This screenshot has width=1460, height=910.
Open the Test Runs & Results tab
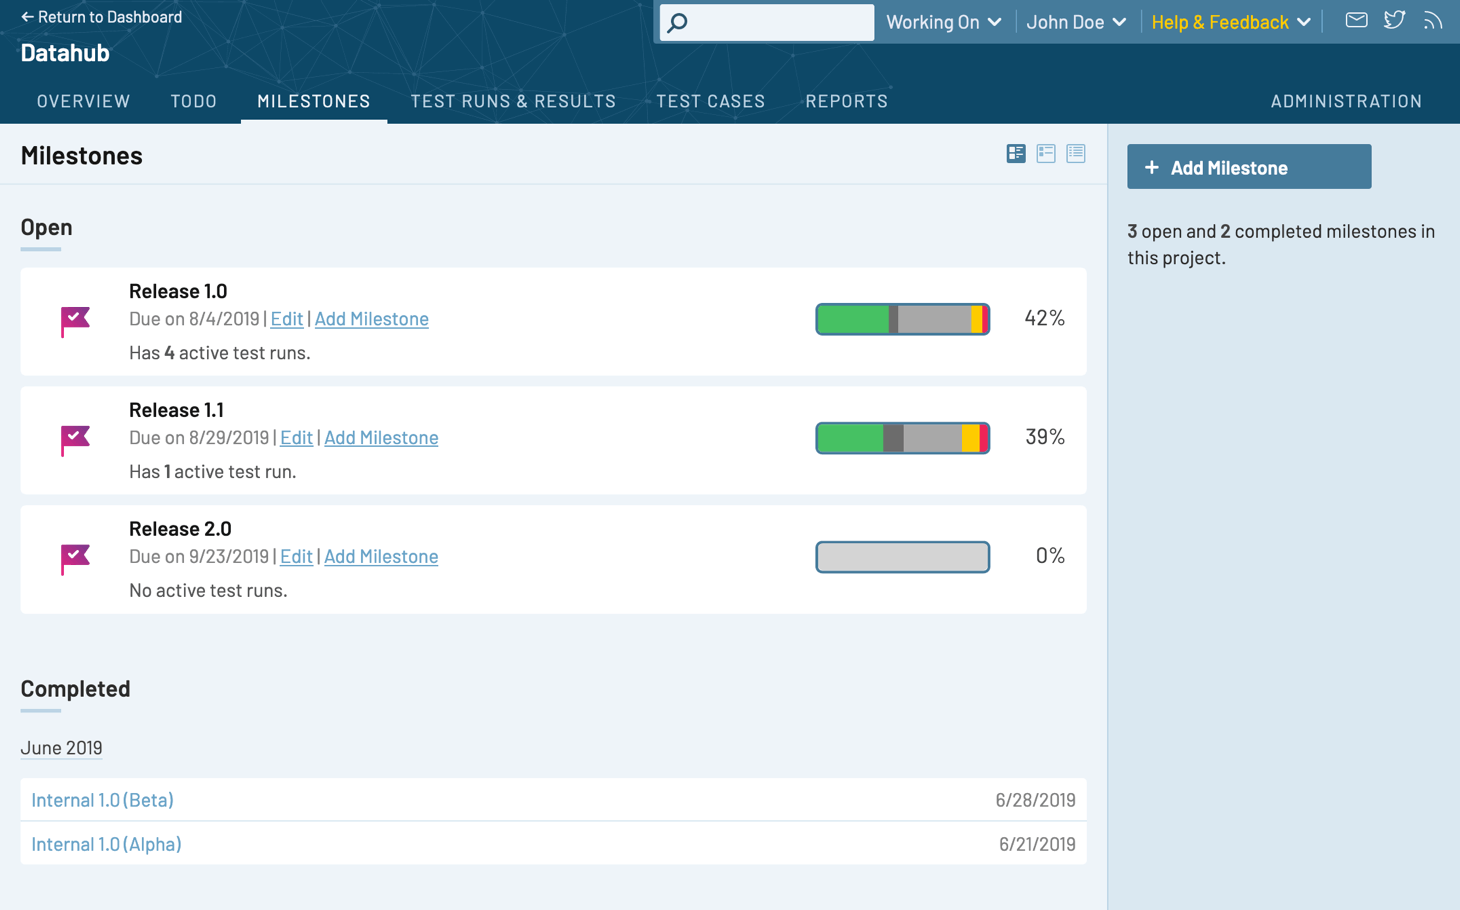(x=513, y=101)
